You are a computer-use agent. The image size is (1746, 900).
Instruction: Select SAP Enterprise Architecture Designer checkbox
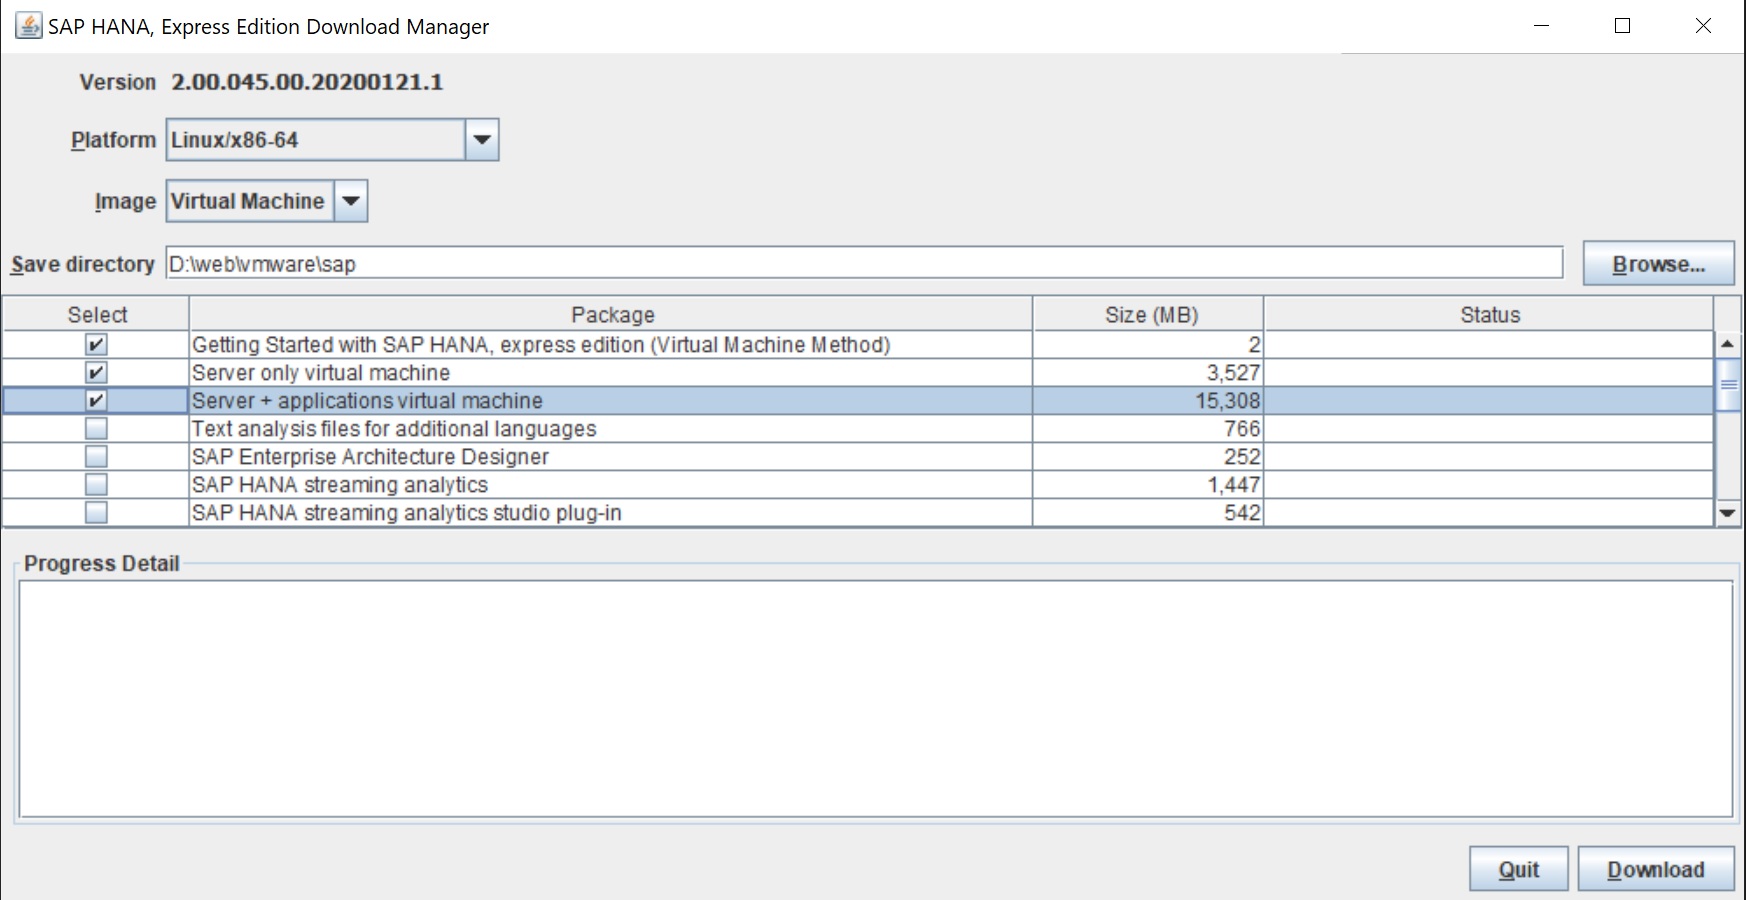pyautogui.click(x=96, y=457)
